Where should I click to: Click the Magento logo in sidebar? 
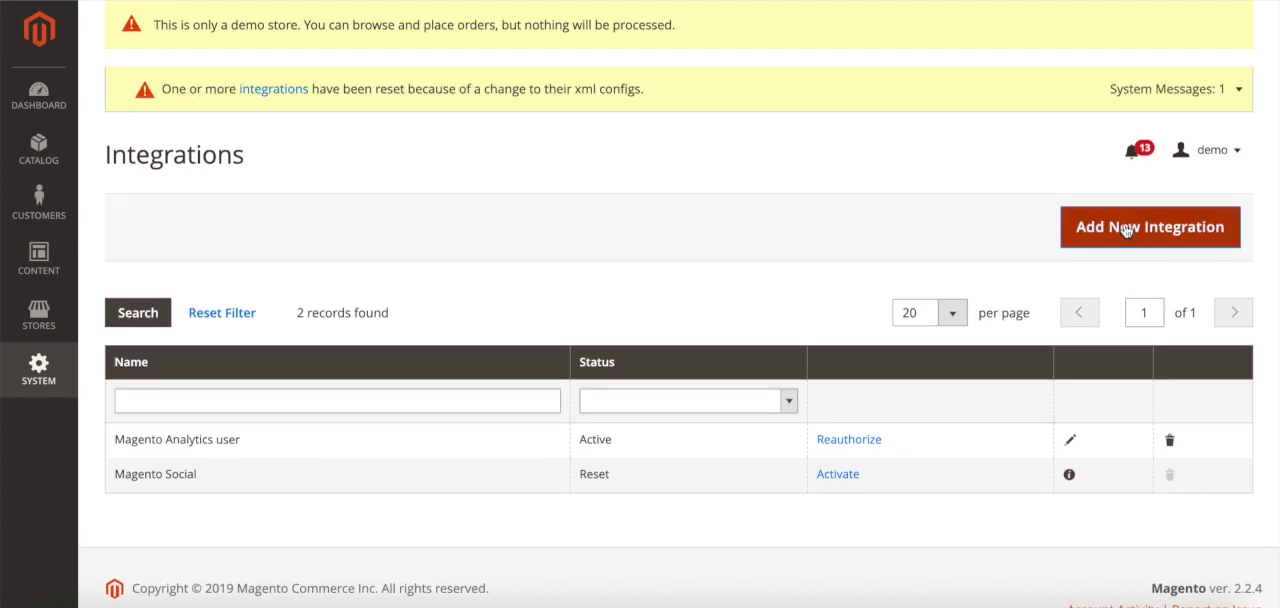(39, 30)
